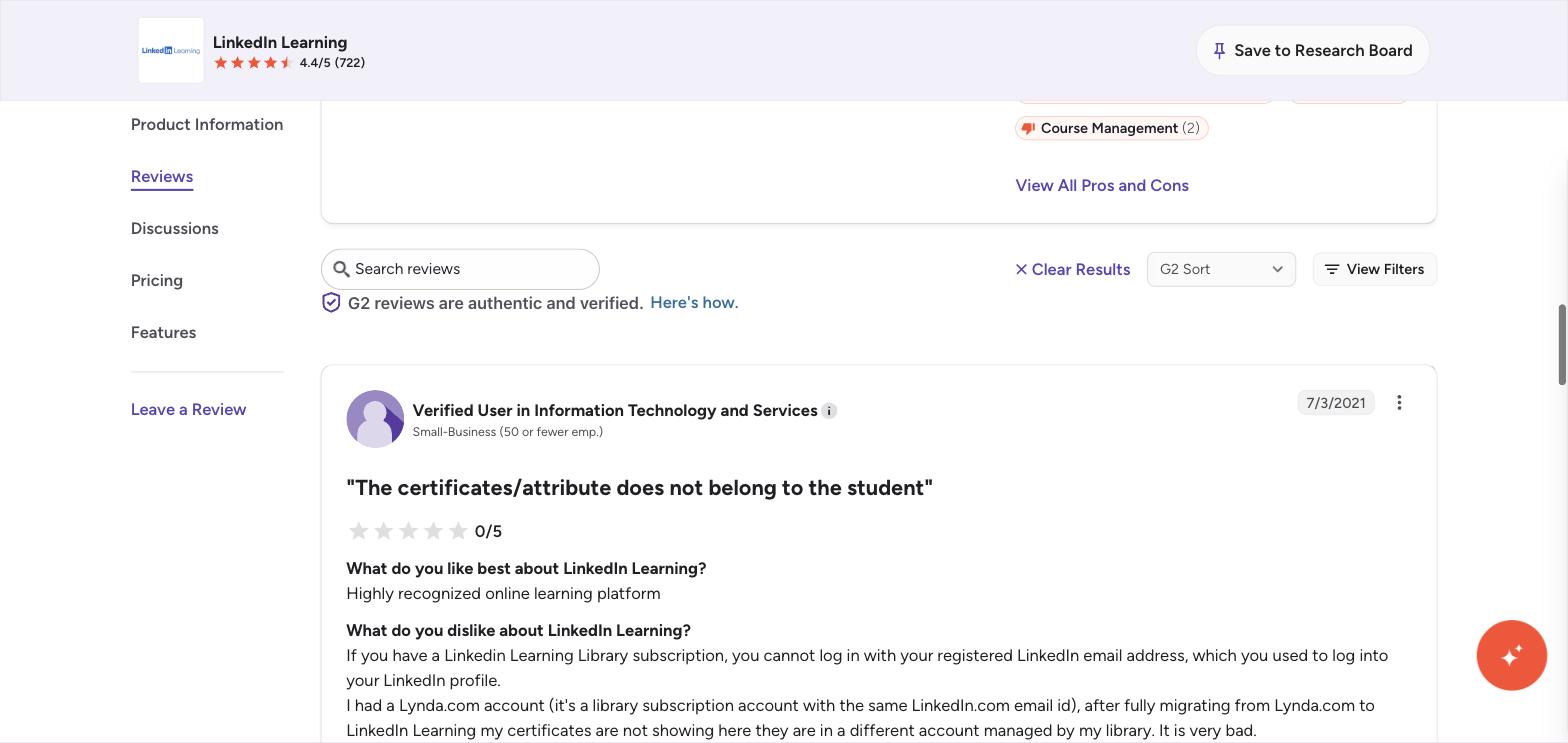Navigate to Pricing section
This screenshot has width=1568, height=743.
[157, 280]
